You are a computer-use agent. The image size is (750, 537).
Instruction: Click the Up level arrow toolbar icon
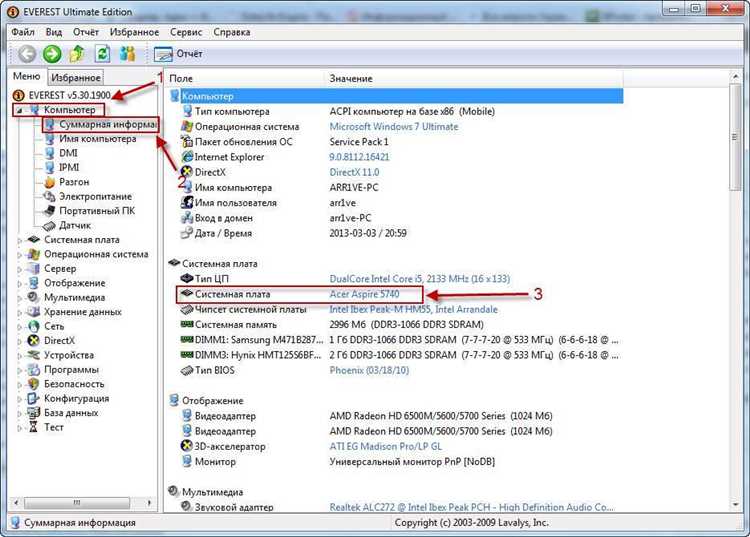click(x=77, y=54)
